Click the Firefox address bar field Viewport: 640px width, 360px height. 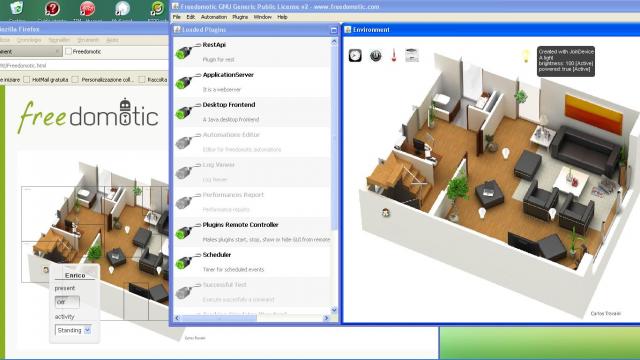84,65
